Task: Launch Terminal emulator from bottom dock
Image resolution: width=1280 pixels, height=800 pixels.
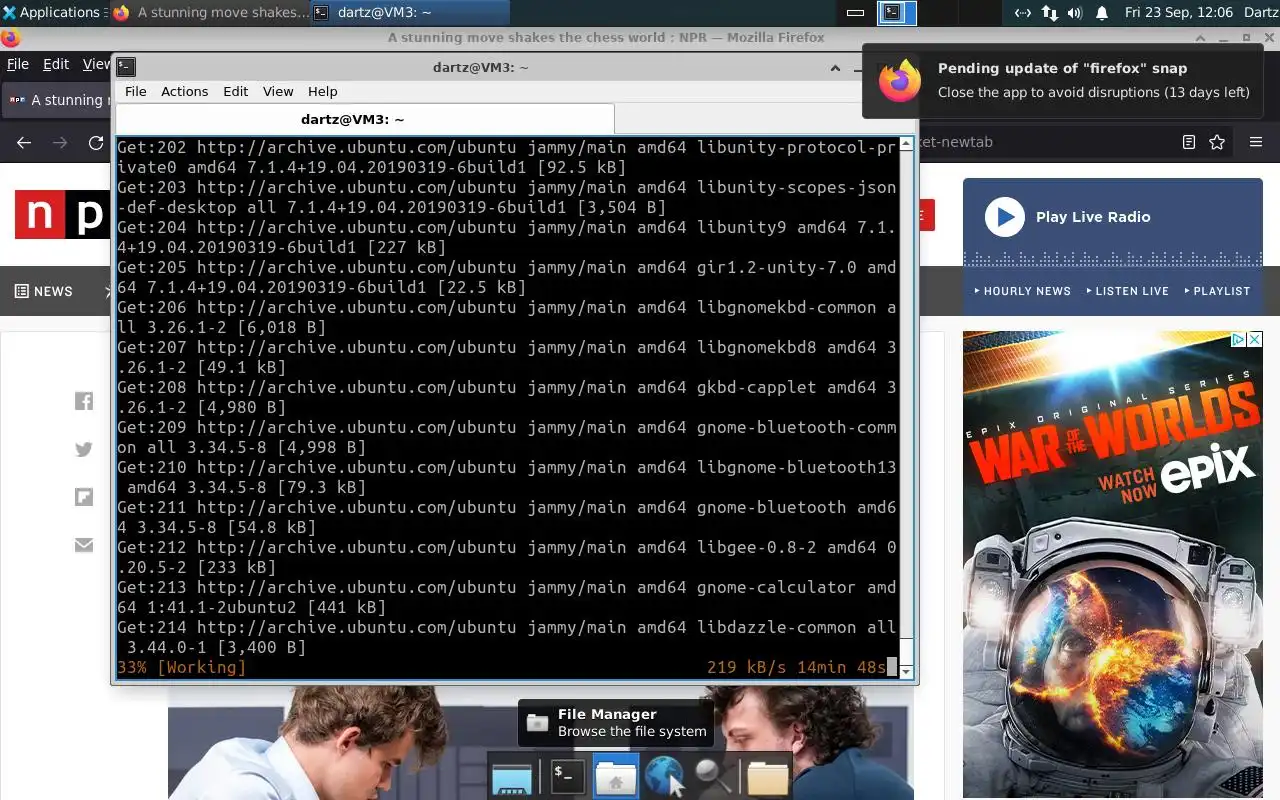Action: coord(567,776)
